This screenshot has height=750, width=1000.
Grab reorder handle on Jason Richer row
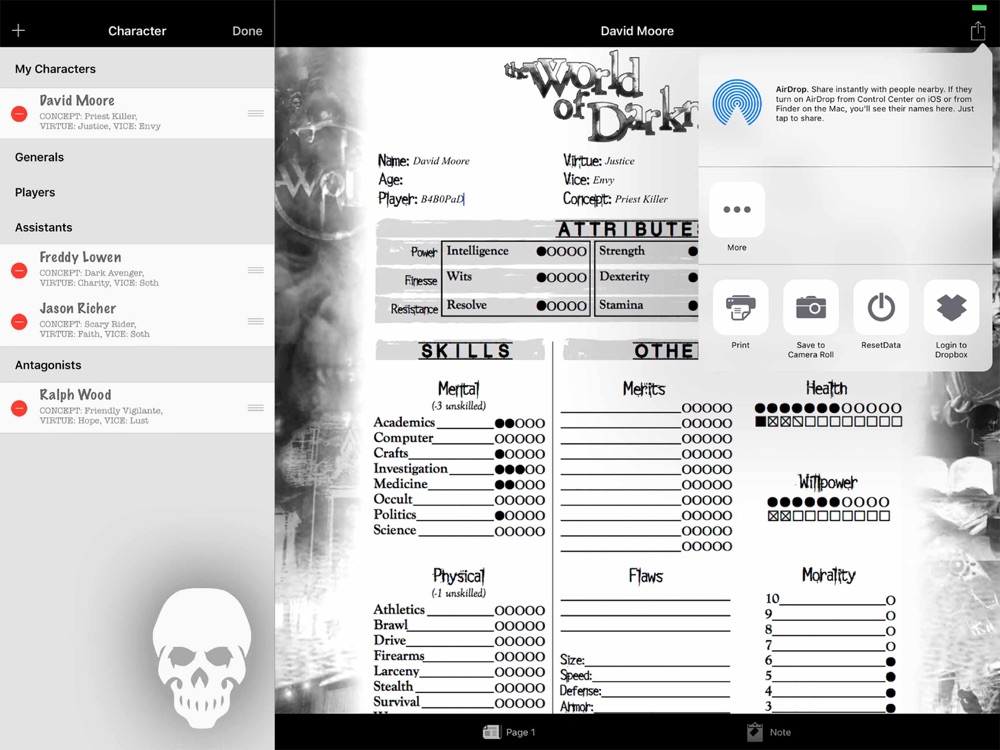[x=256, y=321]
